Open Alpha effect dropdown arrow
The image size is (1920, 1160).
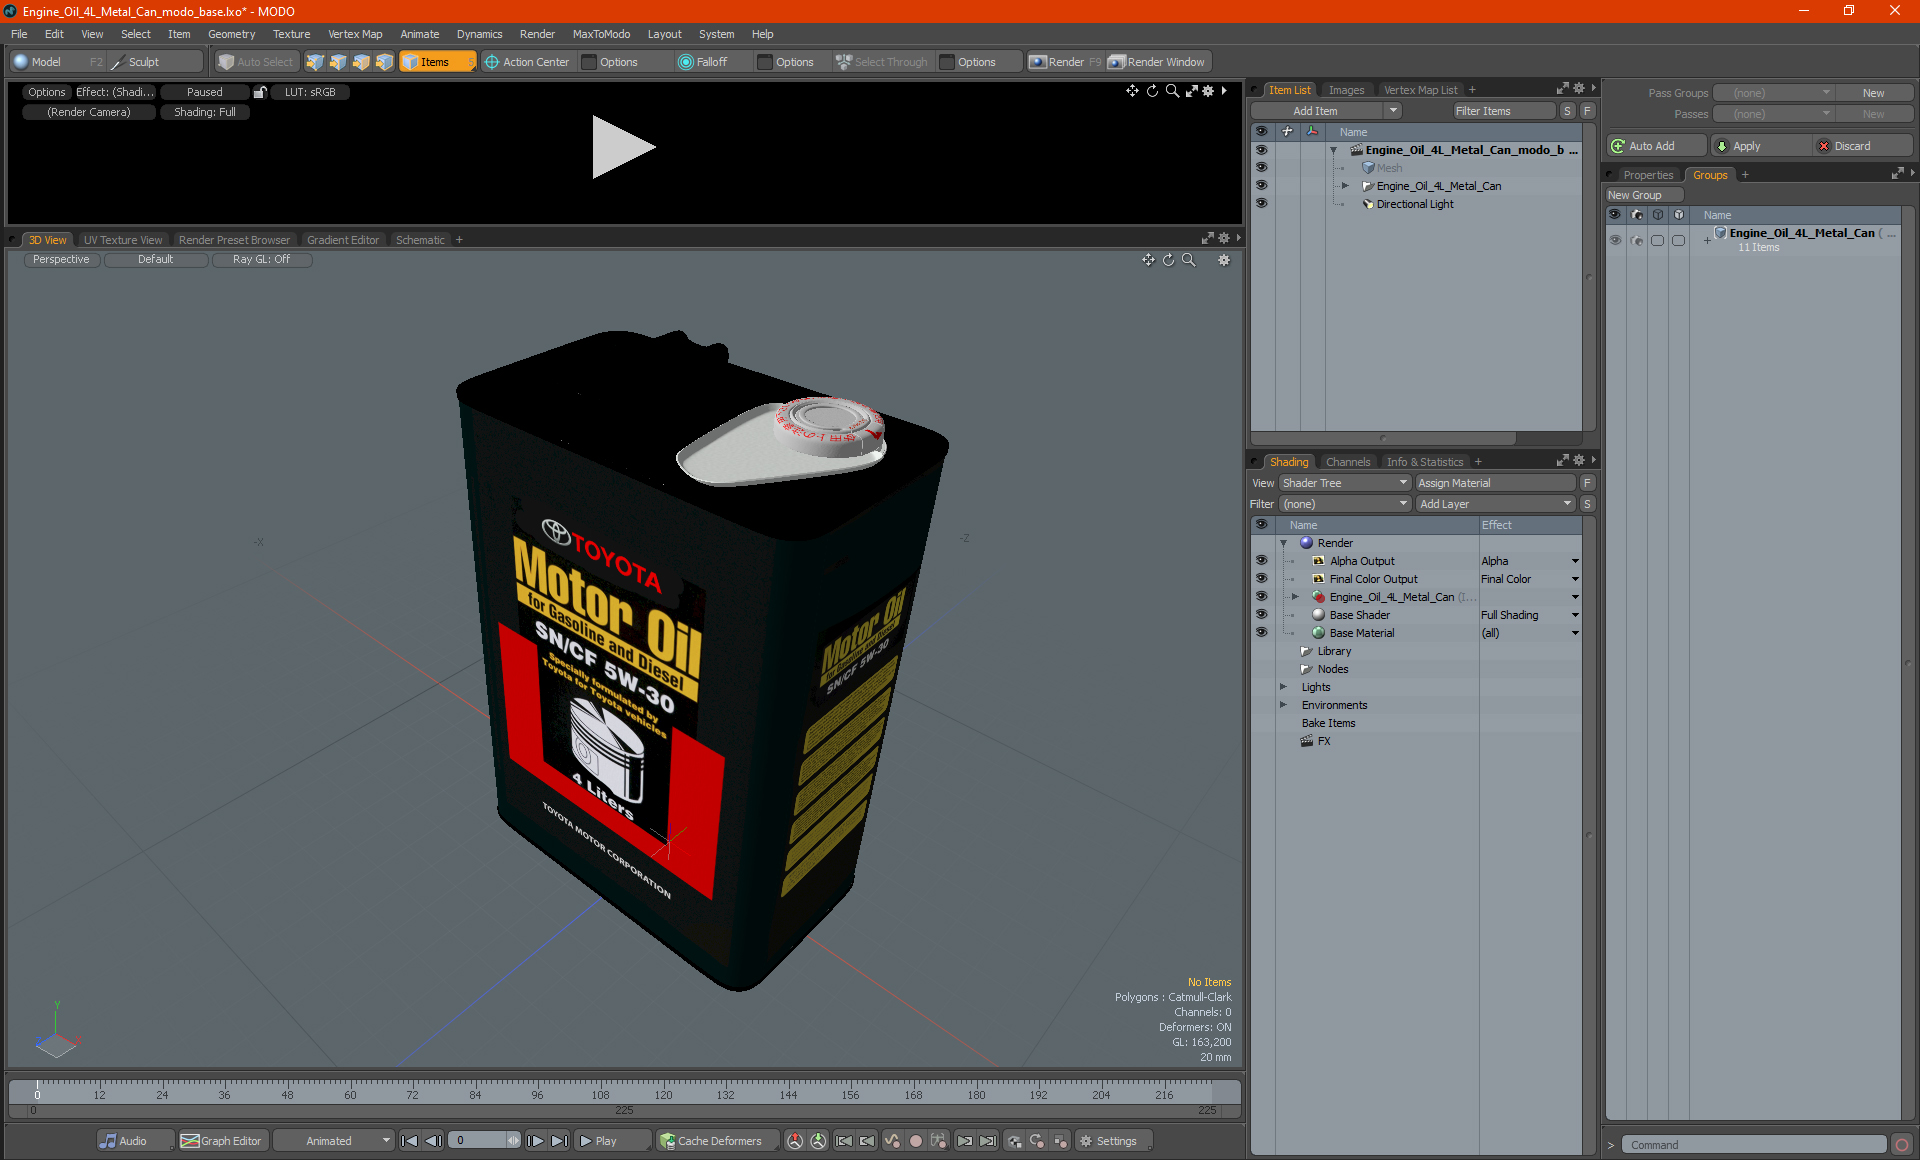pyautogui.click(x=1575, y=561)
